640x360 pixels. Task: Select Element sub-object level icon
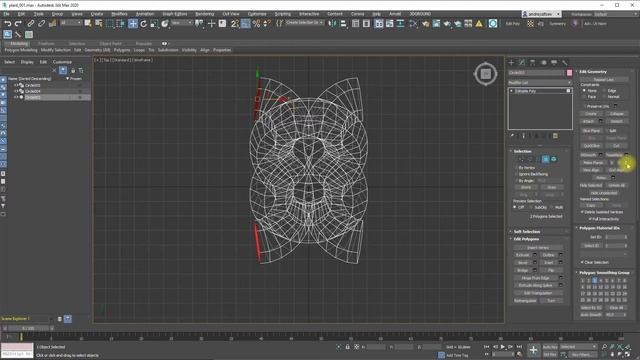554,159
